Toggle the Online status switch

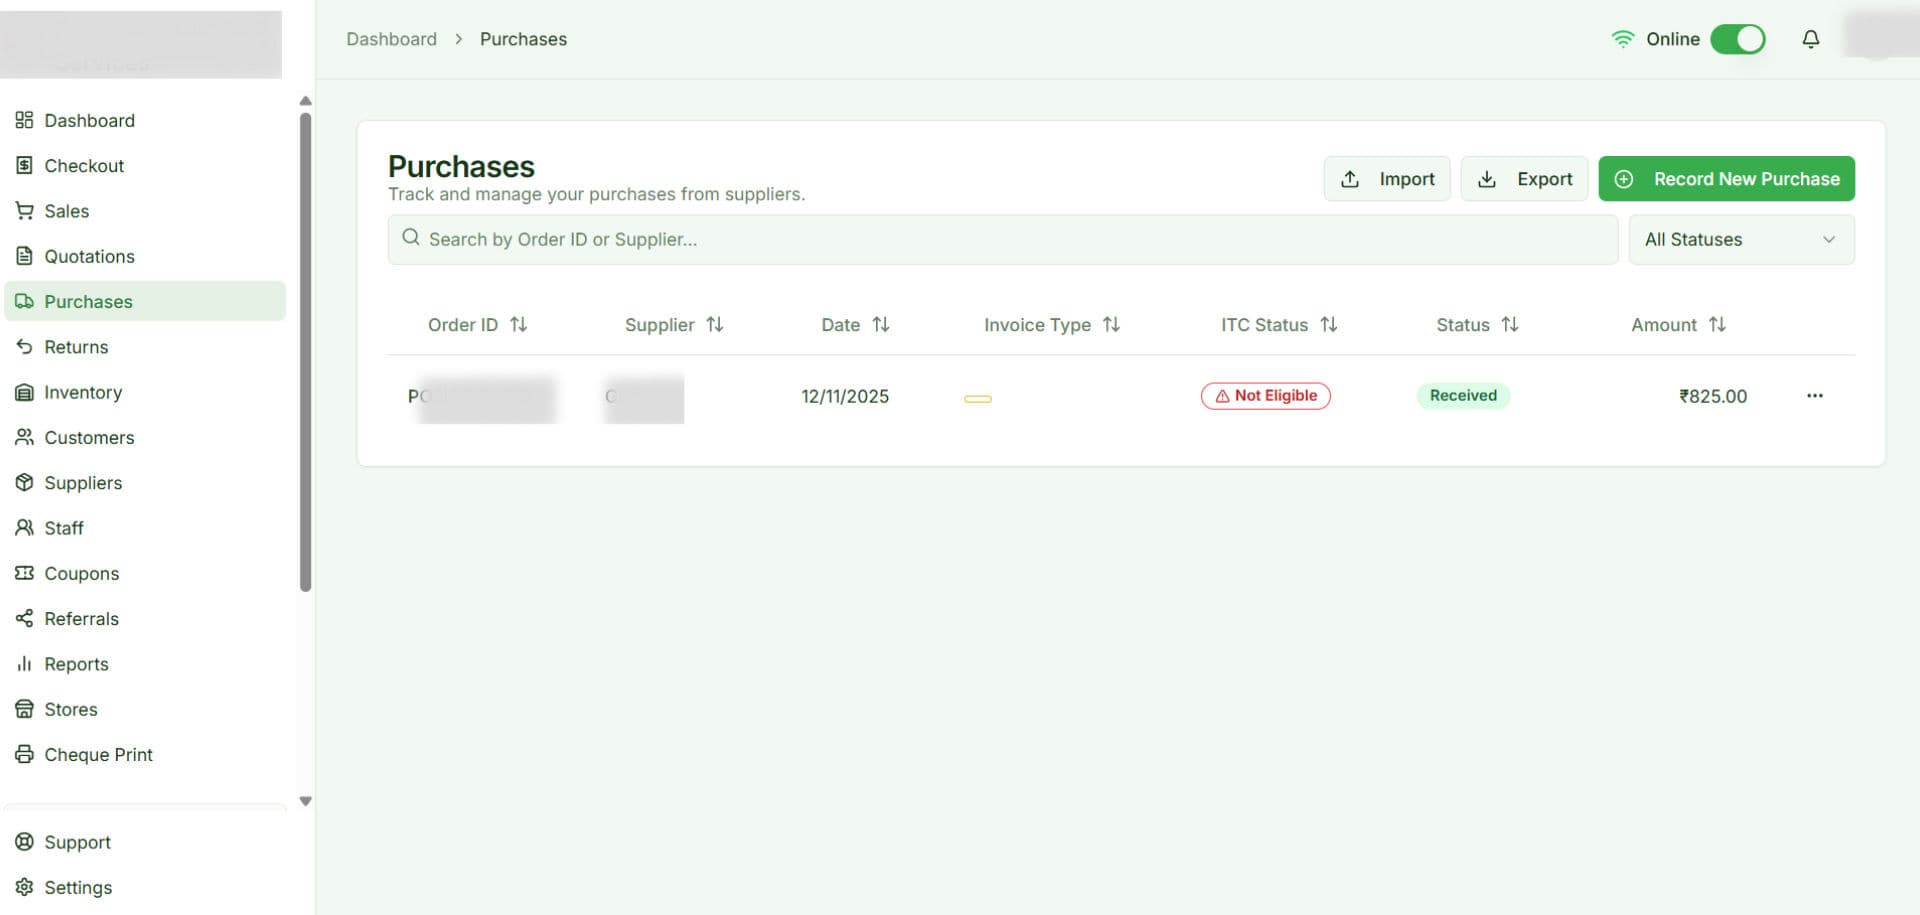(x=1737, y=39)
